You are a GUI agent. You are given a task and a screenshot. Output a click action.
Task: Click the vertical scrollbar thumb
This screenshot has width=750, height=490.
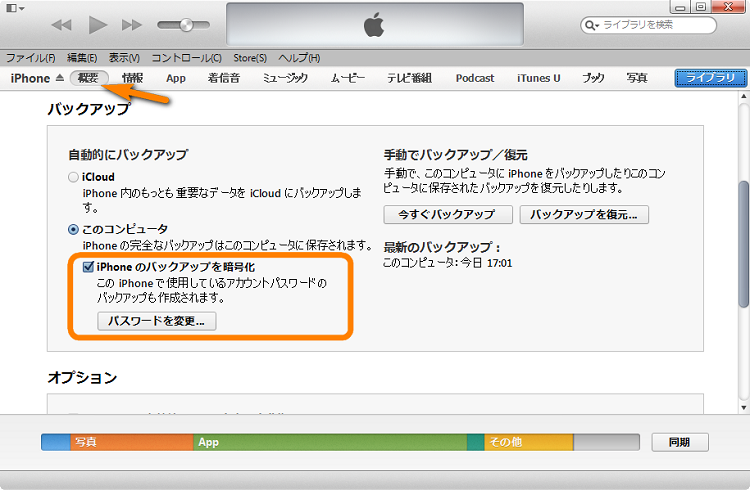[x=744, y=244]
